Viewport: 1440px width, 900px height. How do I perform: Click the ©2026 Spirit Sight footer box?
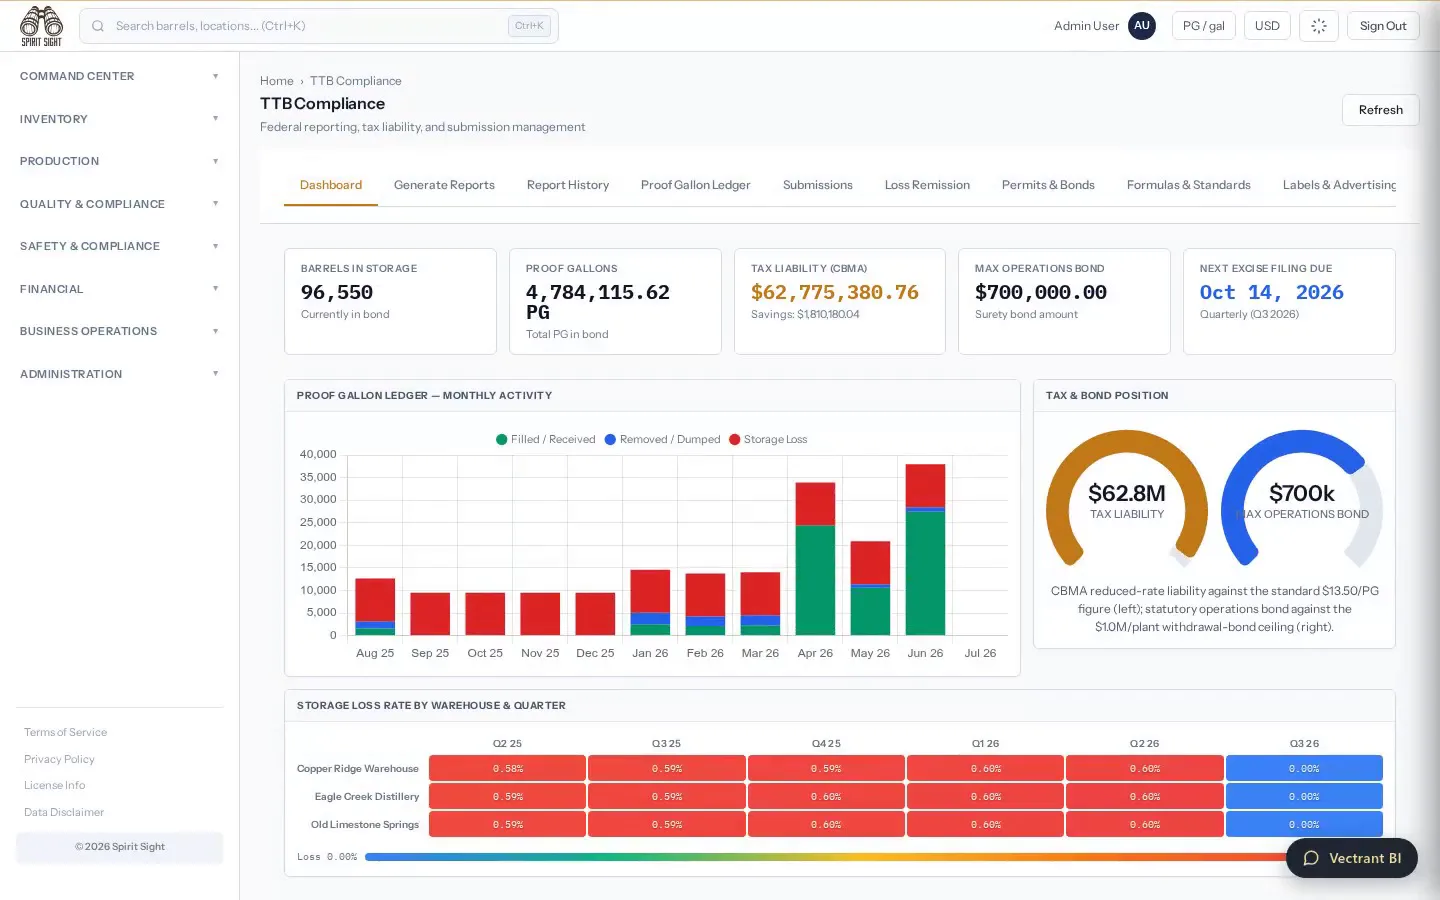(x=119, y=847)
